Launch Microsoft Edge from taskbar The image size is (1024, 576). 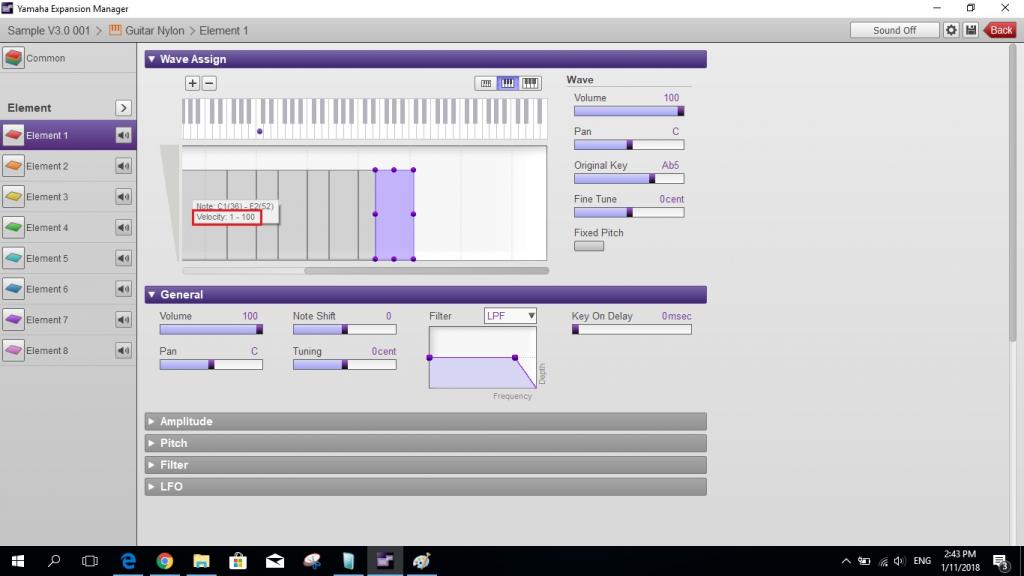tap(128, 561)
